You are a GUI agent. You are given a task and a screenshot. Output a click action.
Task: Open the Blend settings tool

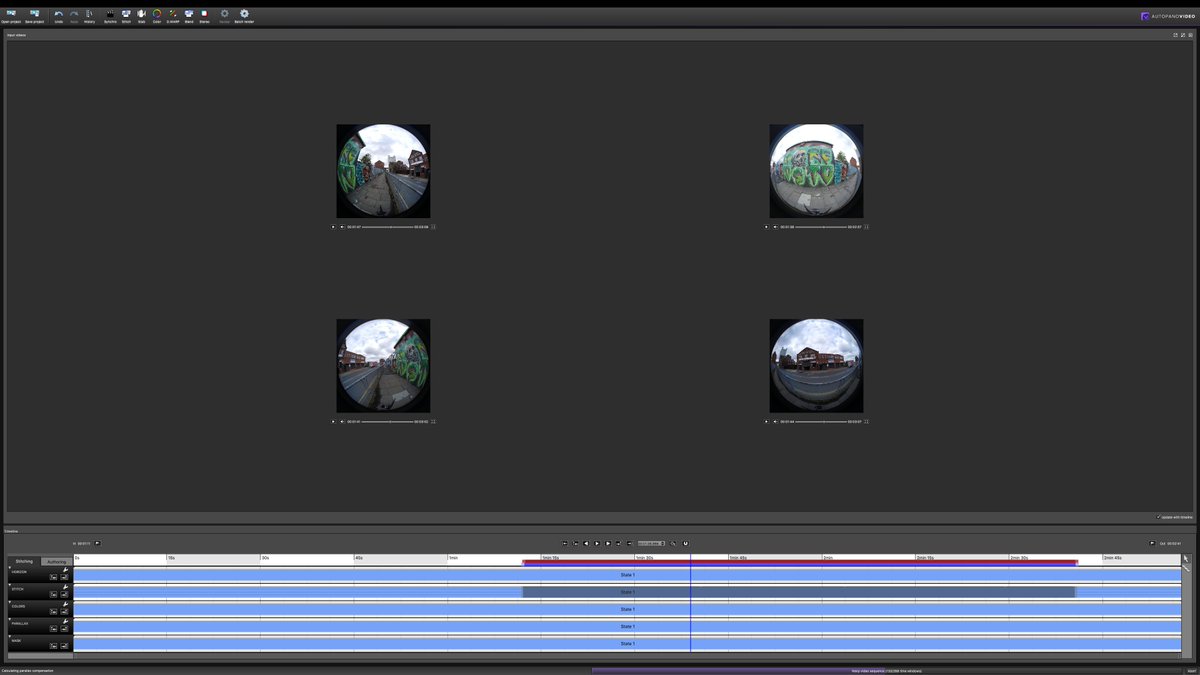tap(189, 15)
